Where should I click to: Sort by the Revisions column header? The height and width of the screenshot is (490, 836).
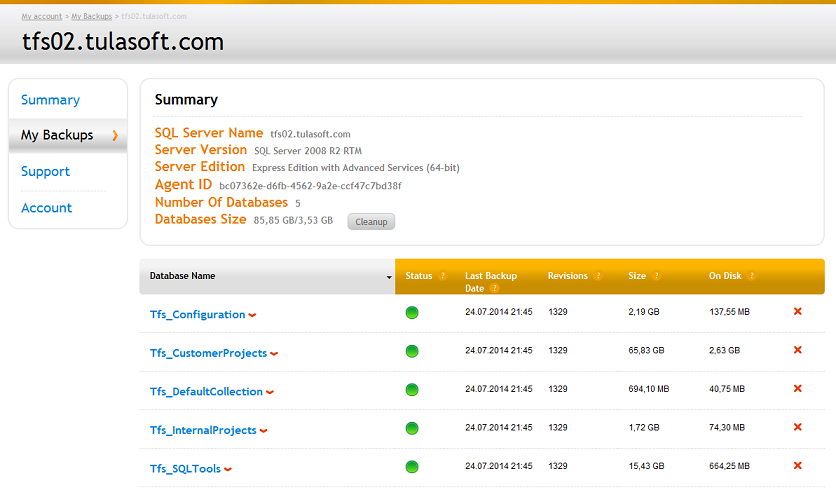tap(567, 276)
